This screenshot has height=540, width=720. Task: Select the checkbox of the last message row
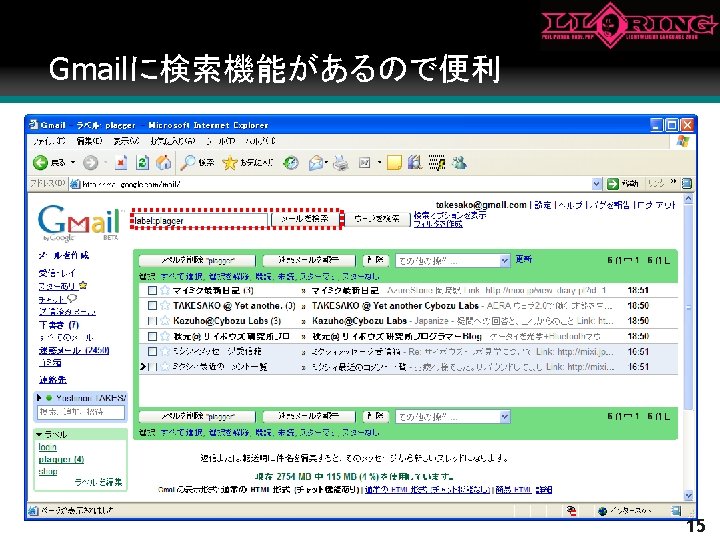pos(152,366)
